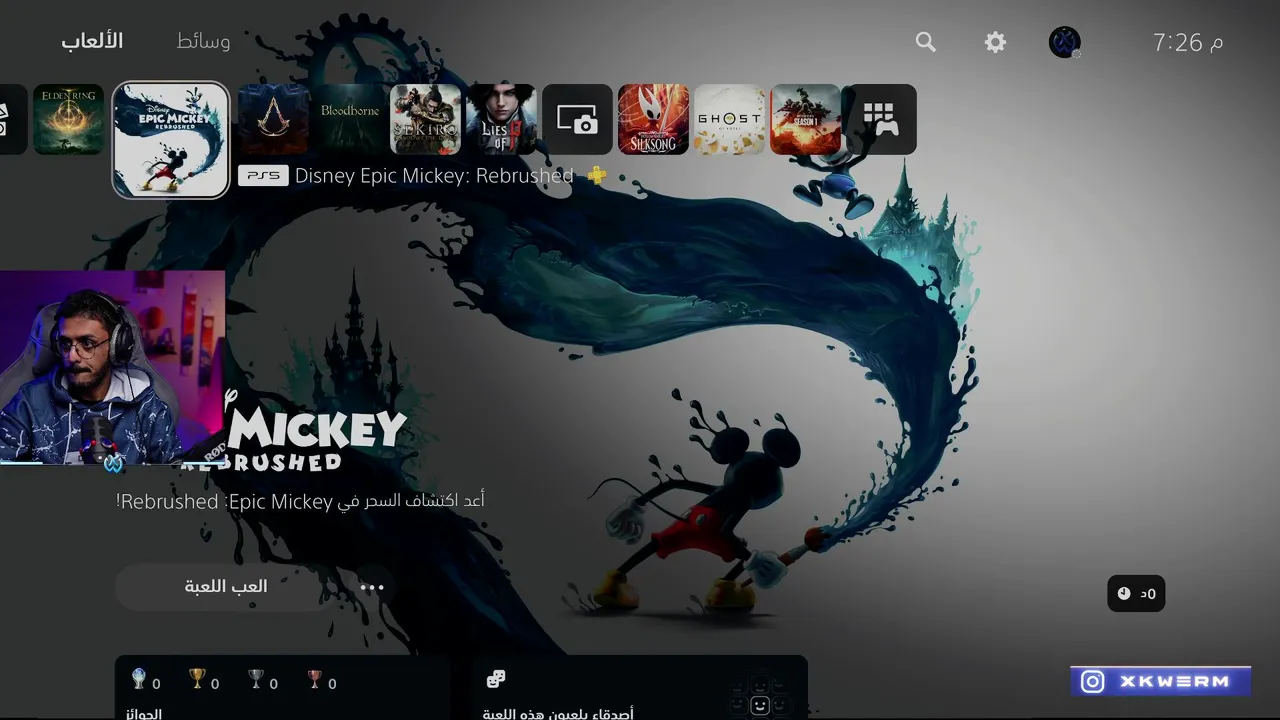Image resolution: width=1280 pixels, height=720 pixels.
Task: Select the Season 1 game tile
Action: (x=805, y=119)
